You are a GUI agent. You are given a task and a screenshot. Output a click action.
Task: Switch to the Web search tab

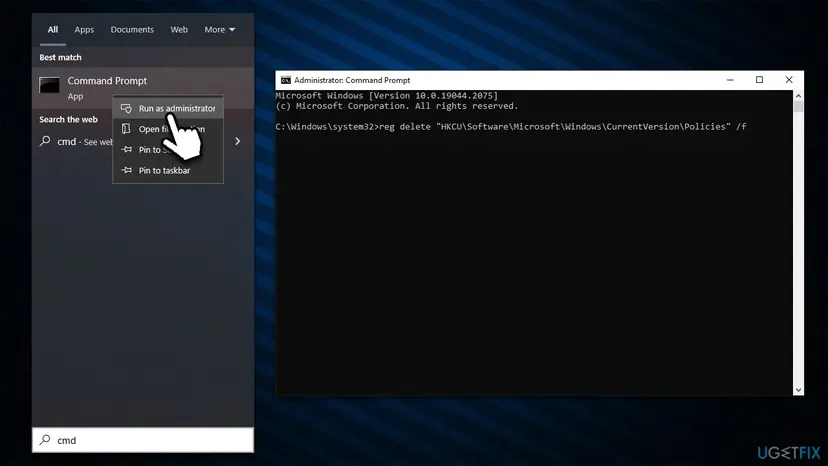(x=179, y=30)
